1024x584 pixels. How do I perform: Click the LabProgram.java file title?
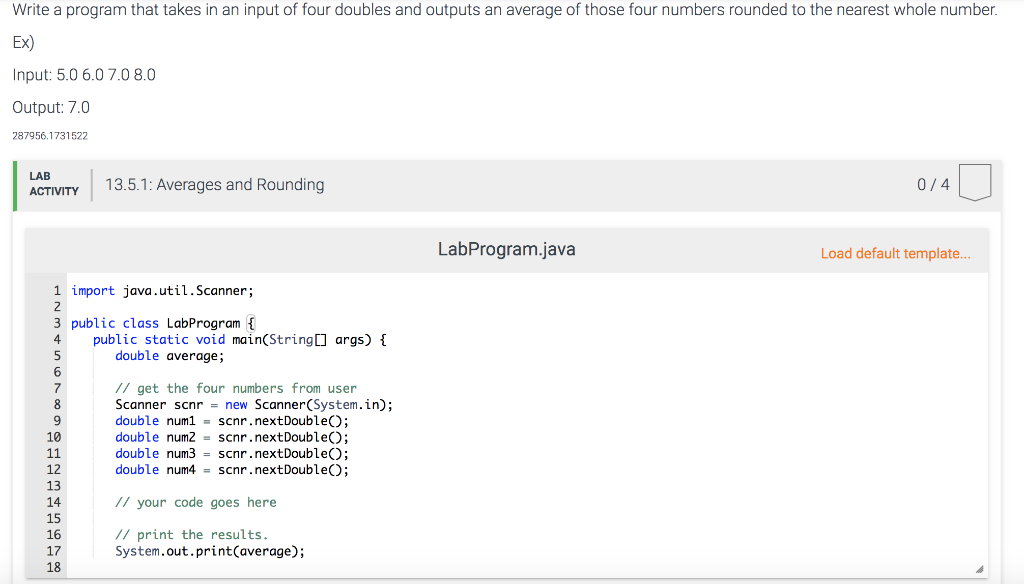click(506, 250)
